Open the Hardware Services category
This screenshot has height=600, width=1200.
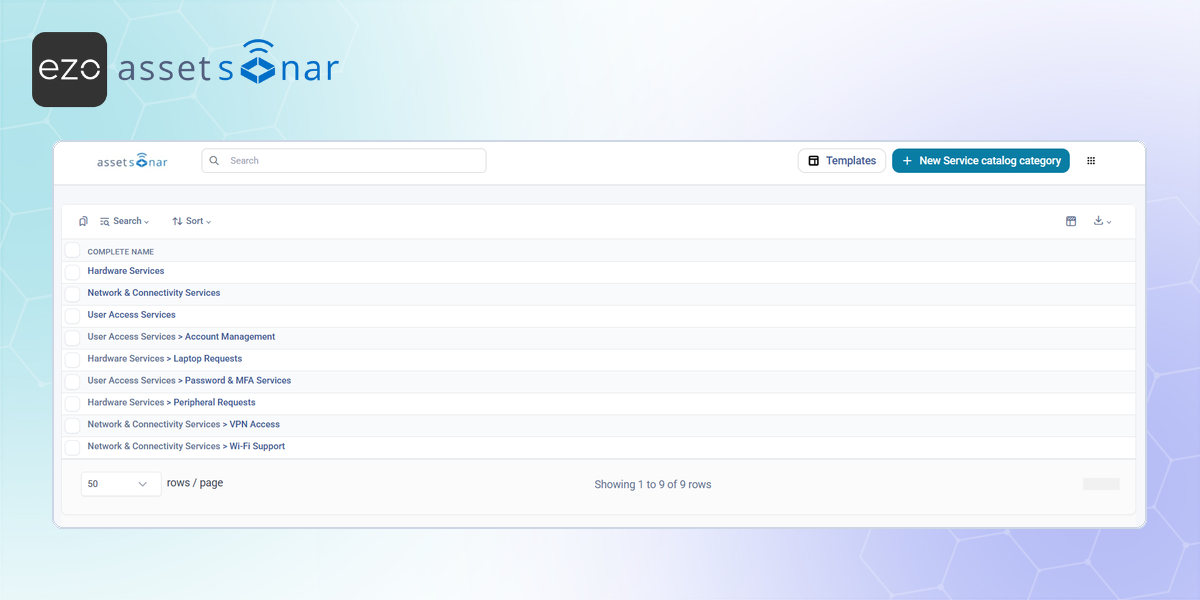(x=126, y=271)
